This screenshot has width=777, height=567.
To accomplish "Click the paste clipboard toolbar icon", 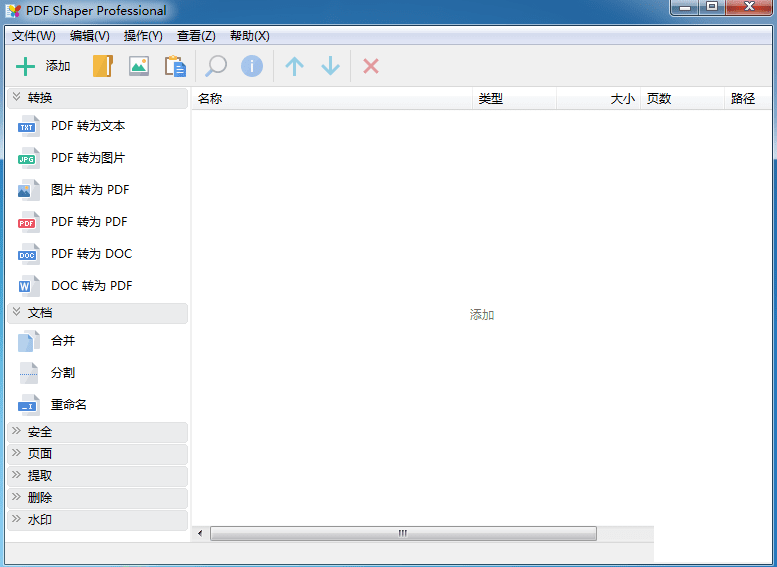I will click(175, 66).
